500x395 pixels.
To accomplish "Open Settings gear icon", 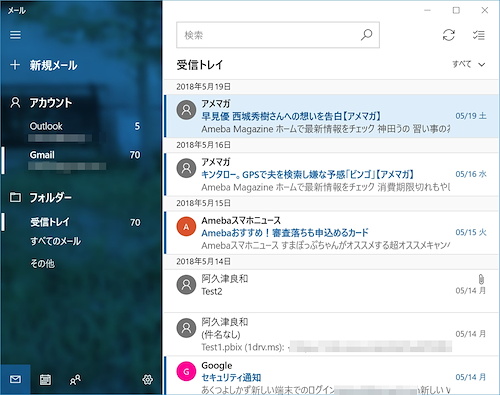I will pos(148,379).
